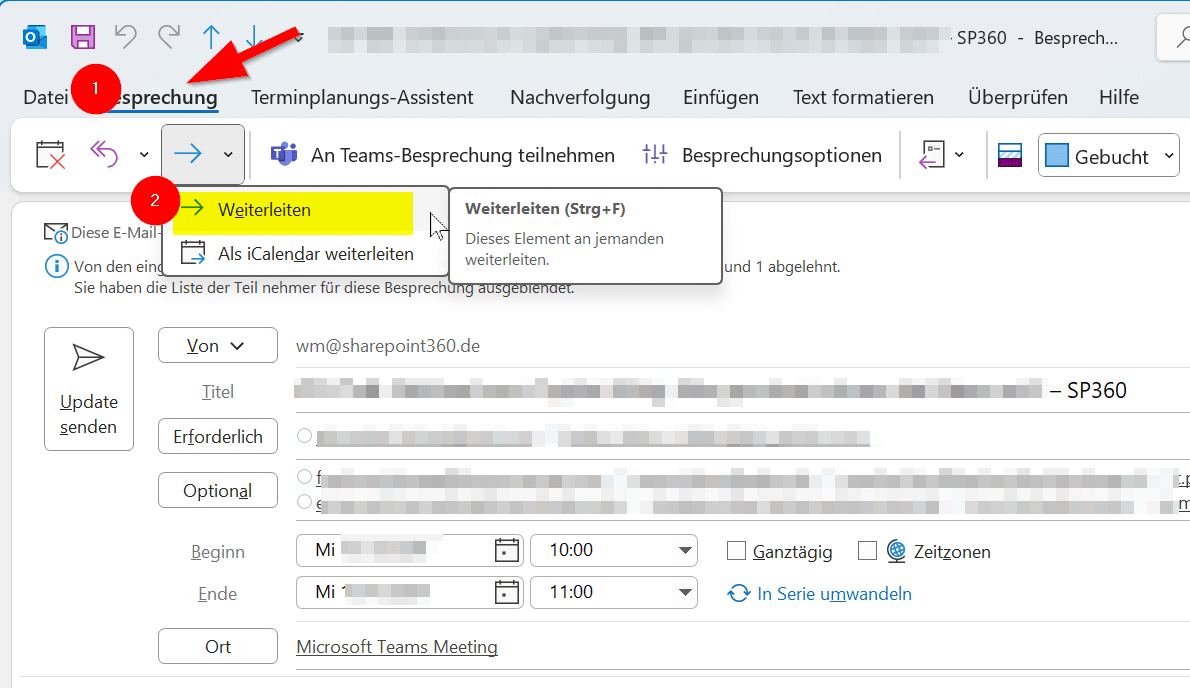Expand the Gebucht status dropdown

click(x=1169, y=156)
